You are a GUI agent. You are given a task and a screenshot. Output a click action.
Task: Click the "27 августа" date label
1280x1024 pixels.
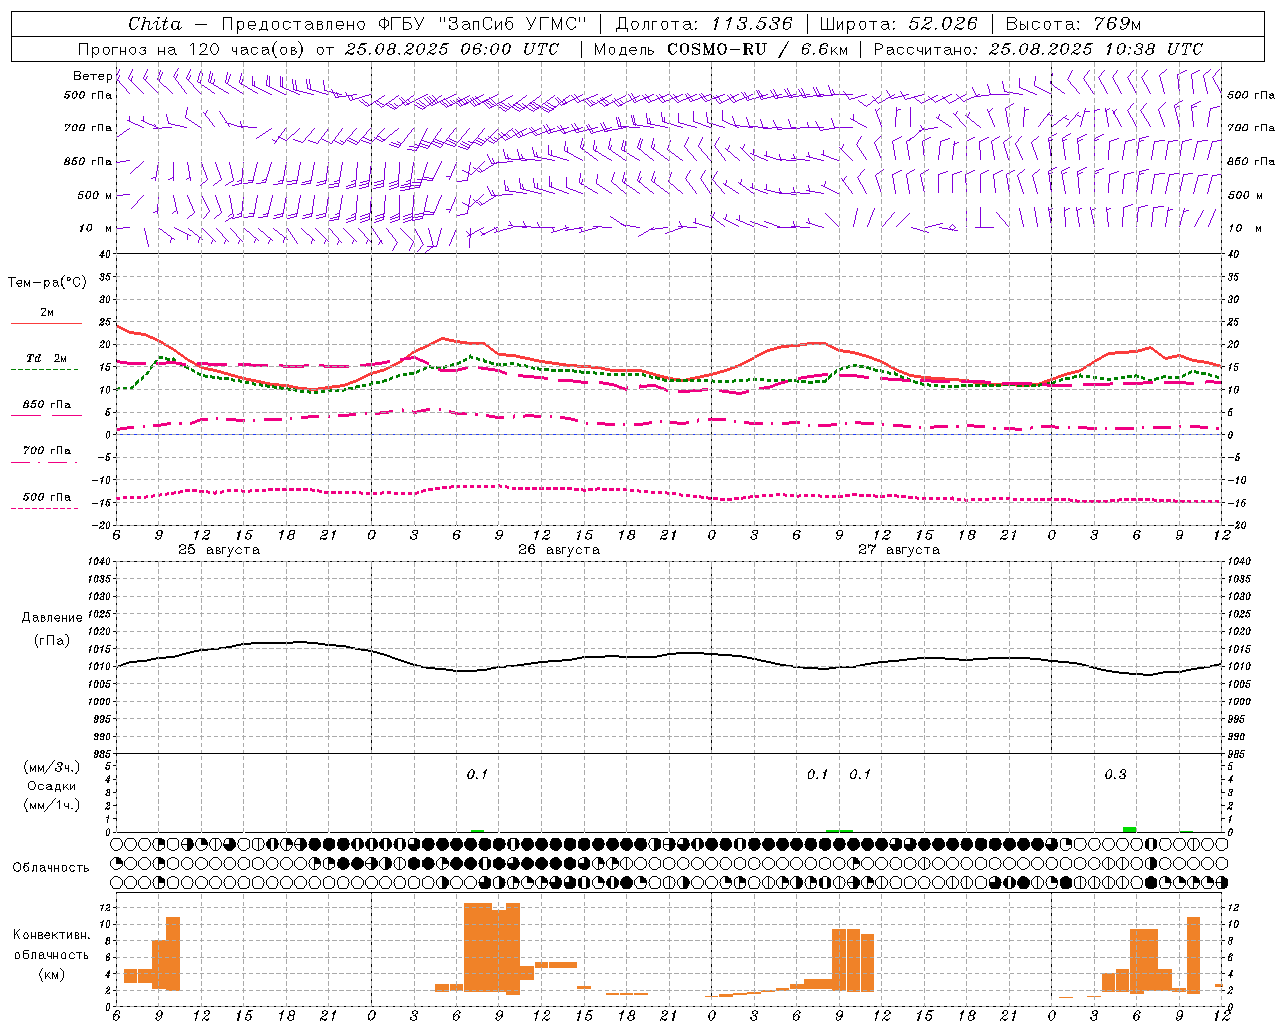pos(899,550)
